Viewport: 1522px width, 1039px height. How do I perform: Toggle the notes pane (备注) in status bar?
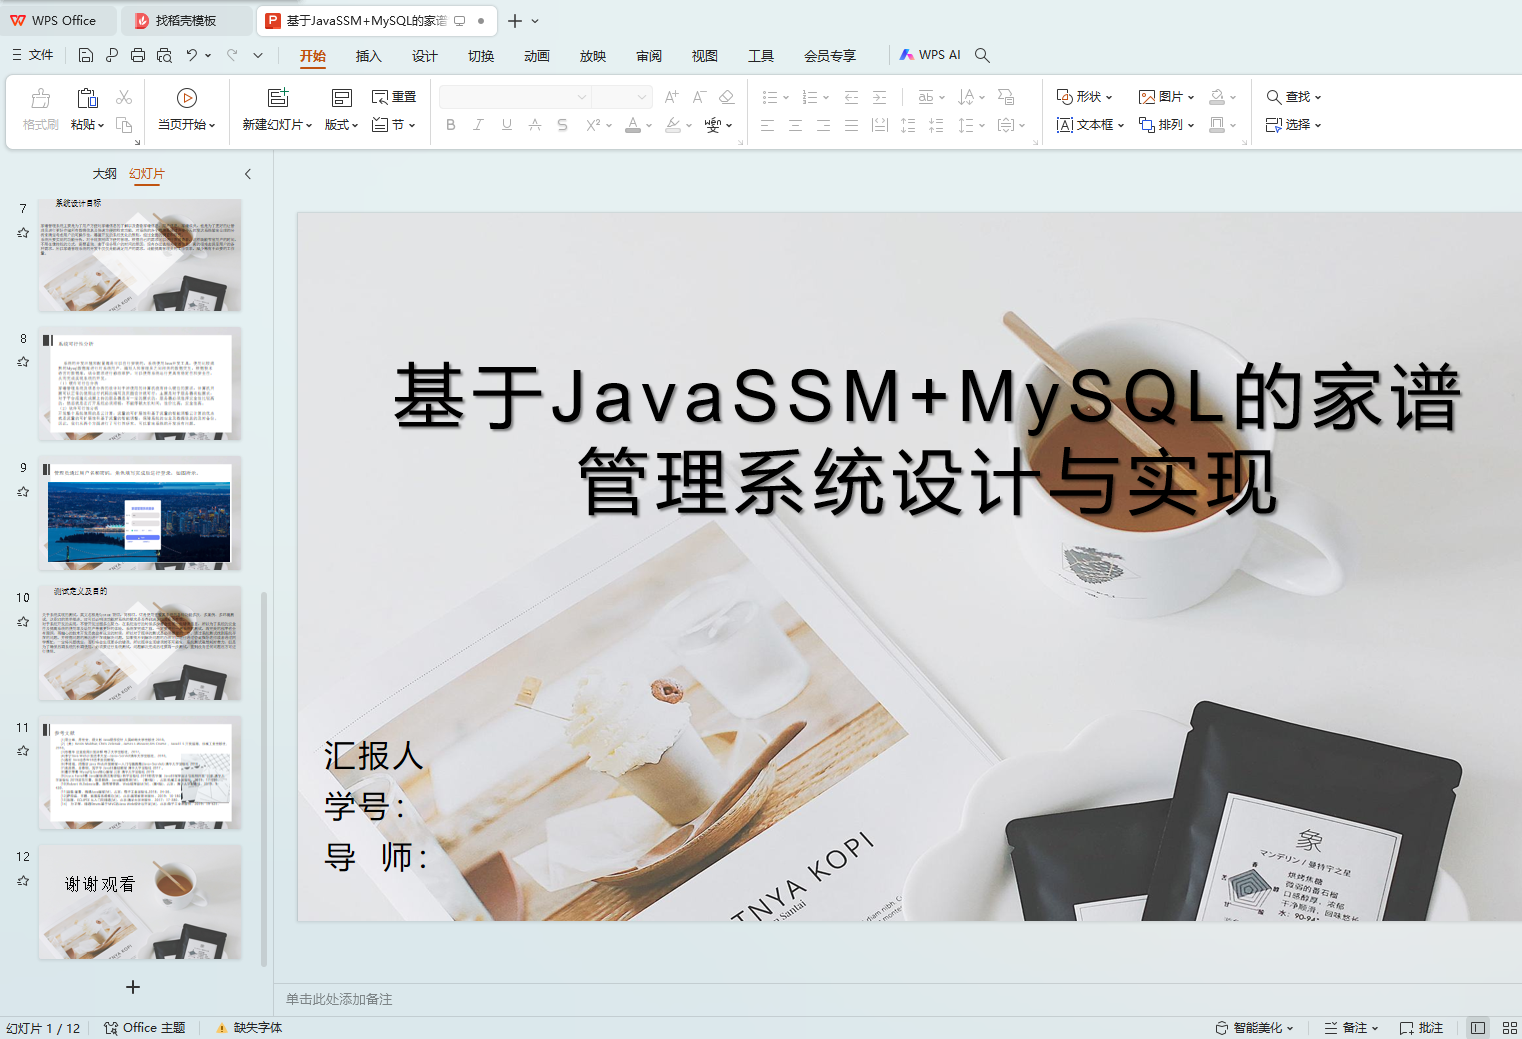tap(1351, 1028)
